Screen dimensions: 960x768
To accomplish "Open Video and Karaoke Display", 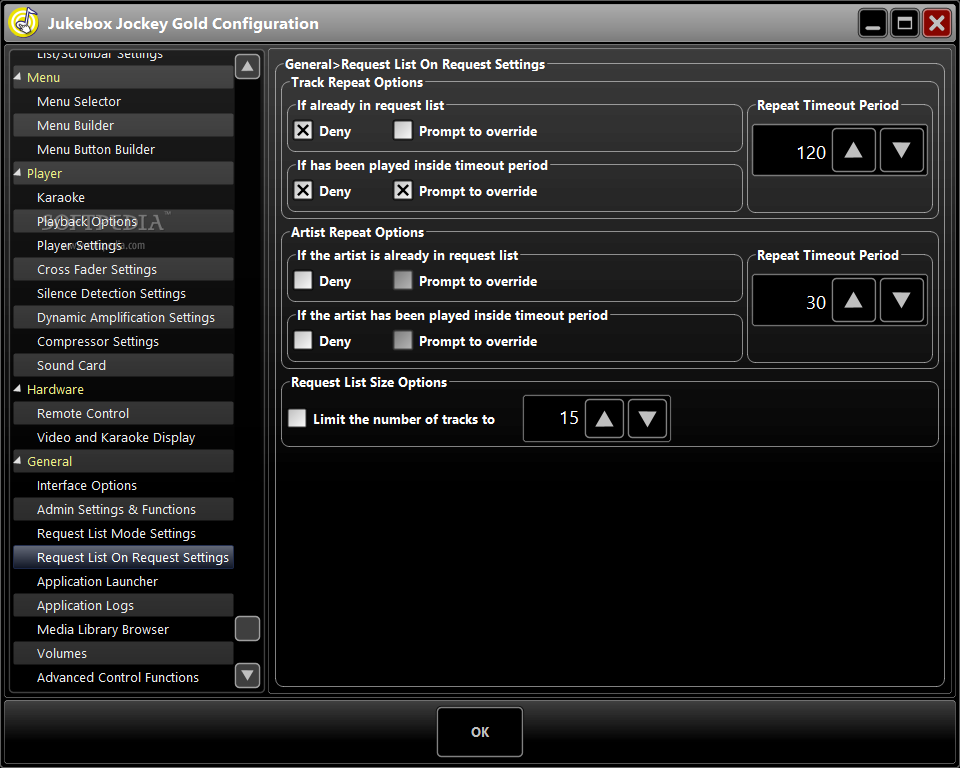I will pos(123,437).
